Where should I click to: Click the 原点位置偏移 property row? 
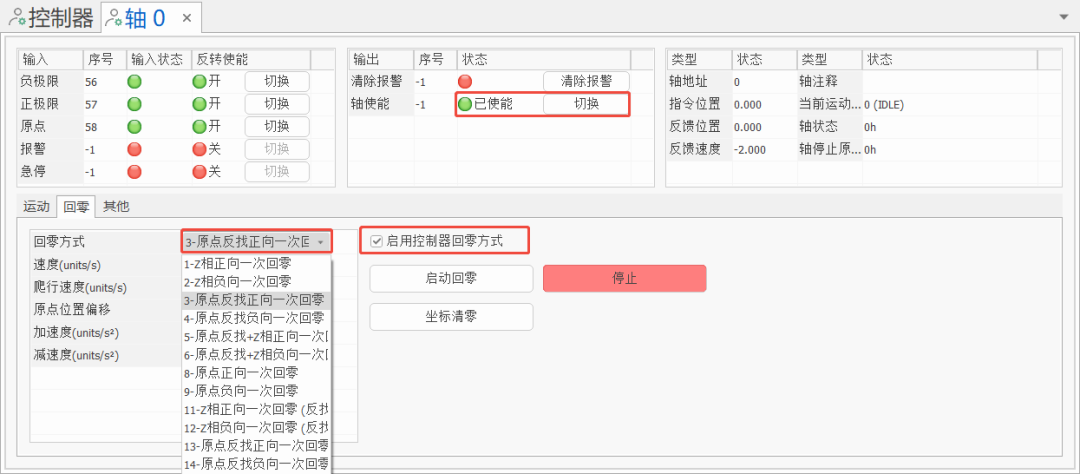click(107, 310)
